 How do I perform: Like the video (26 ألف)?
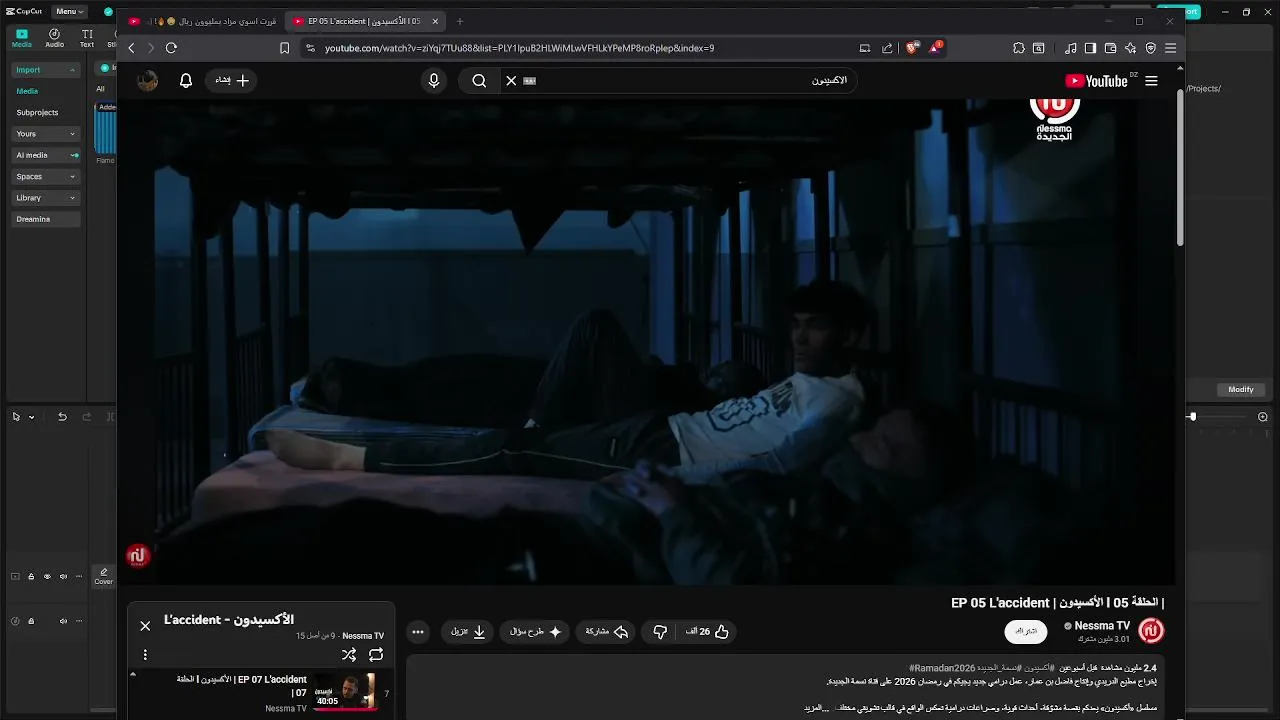708,632
